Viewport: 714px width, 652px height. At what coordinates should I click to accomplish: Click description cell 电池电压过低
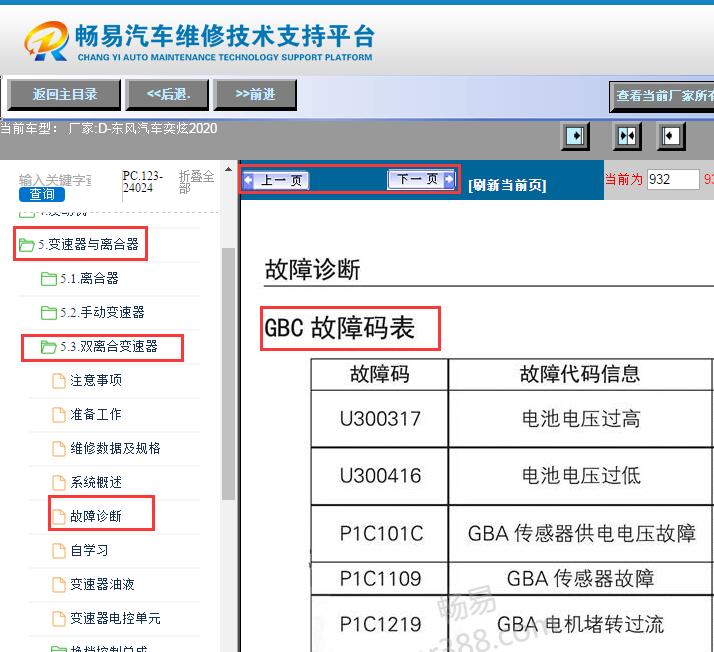pyautogui.click(x=581, y=476)
